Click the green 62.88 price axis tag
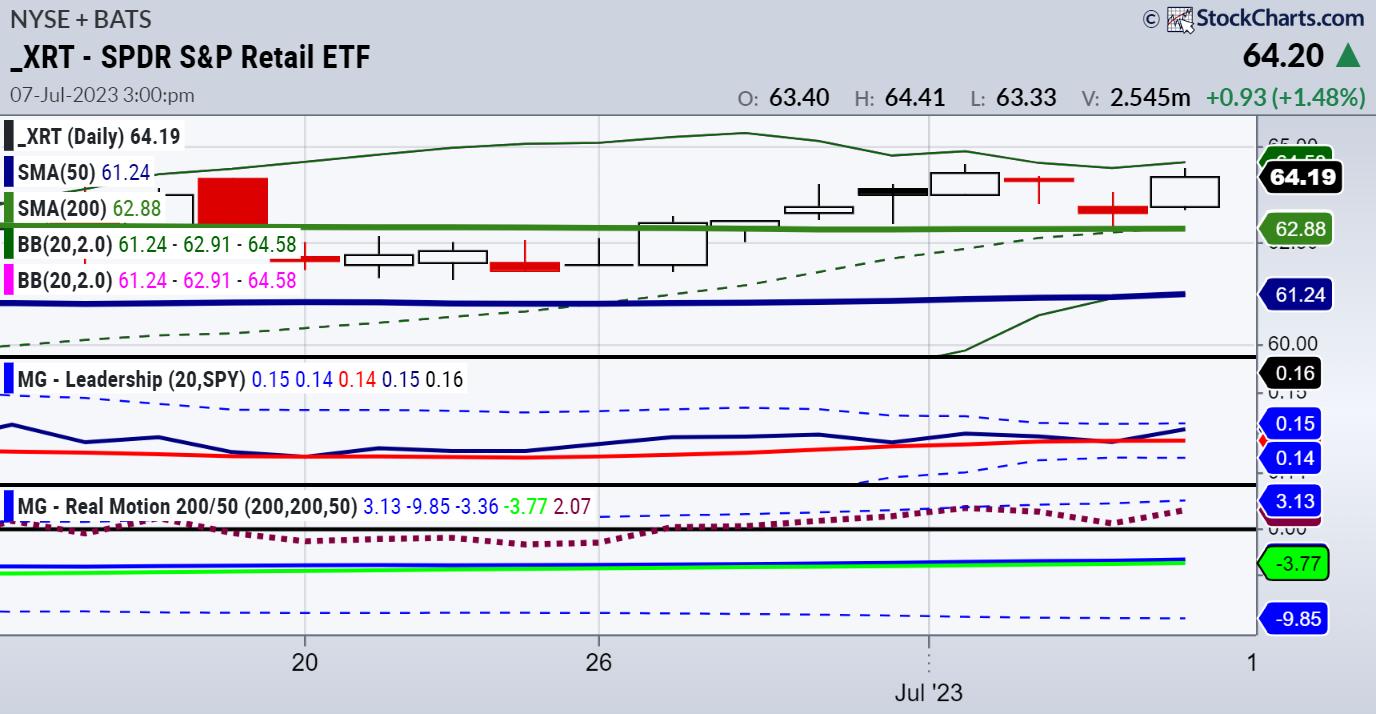The image size is (1376, 714). [x=1295, y=229]
